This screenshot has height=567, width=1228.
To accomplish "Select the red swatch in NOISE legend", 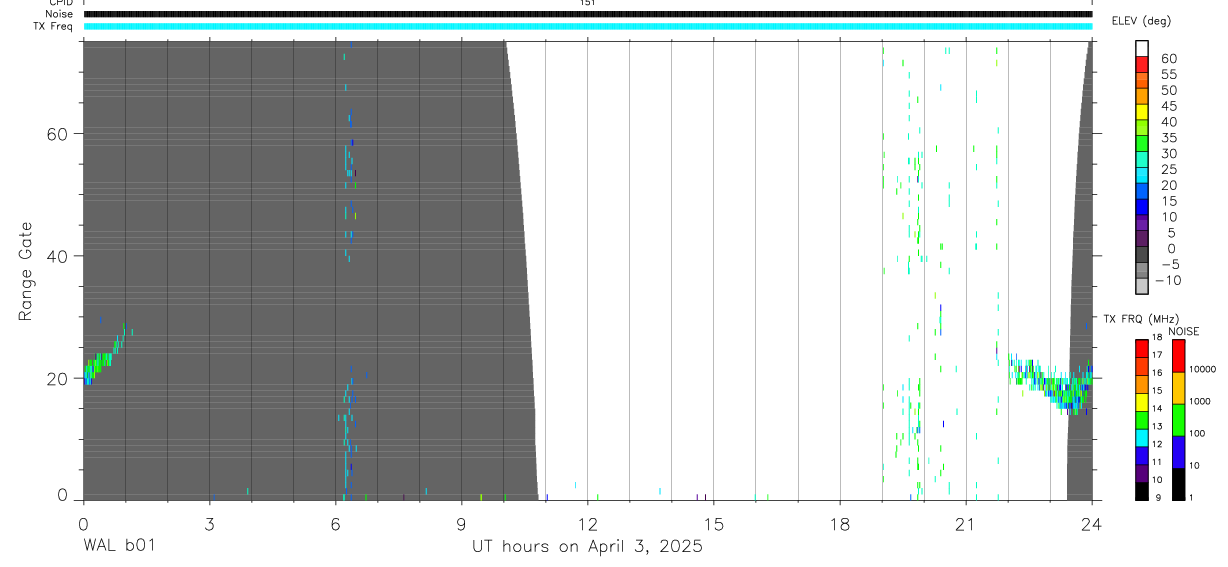I will [1179, 356].
